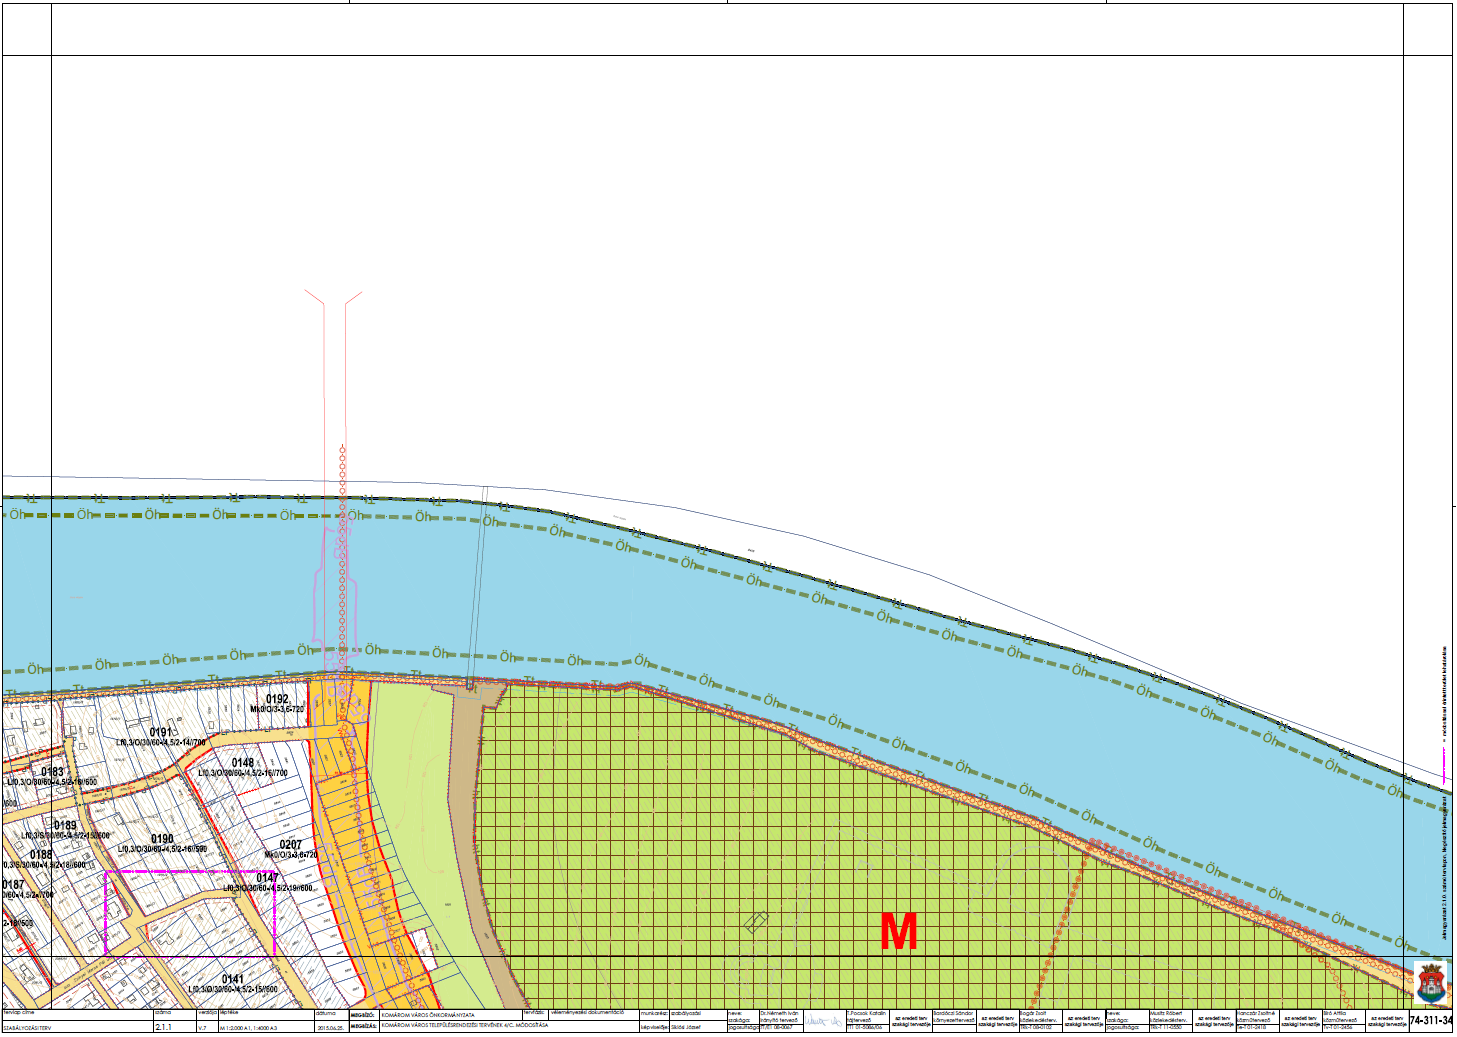Select zone number 0190 on the map
This screenshot has width=1457, height=1037.
[162, 838]
